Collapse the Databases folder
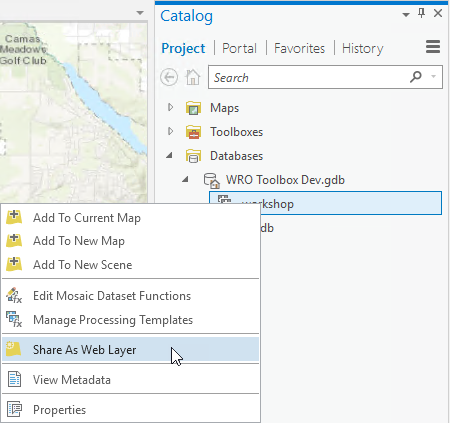Image resolution: width=450 pixels, height=423 pixels. tap(170, 155)
